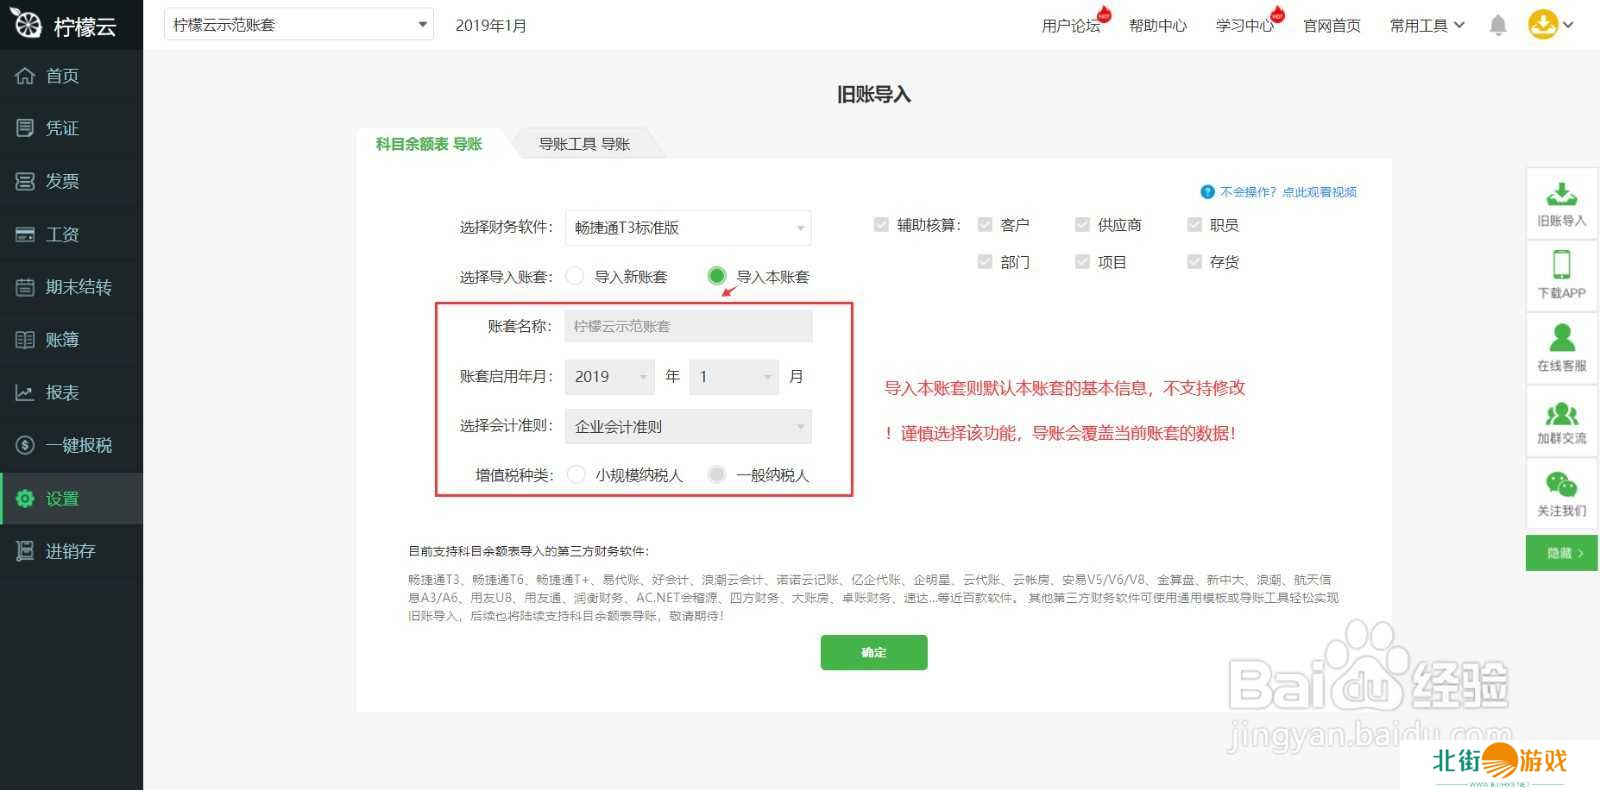Open the 不会操作？点此观看视频 link
Viewport: 1600px width, 790px height.
(x=1287, y=192)
